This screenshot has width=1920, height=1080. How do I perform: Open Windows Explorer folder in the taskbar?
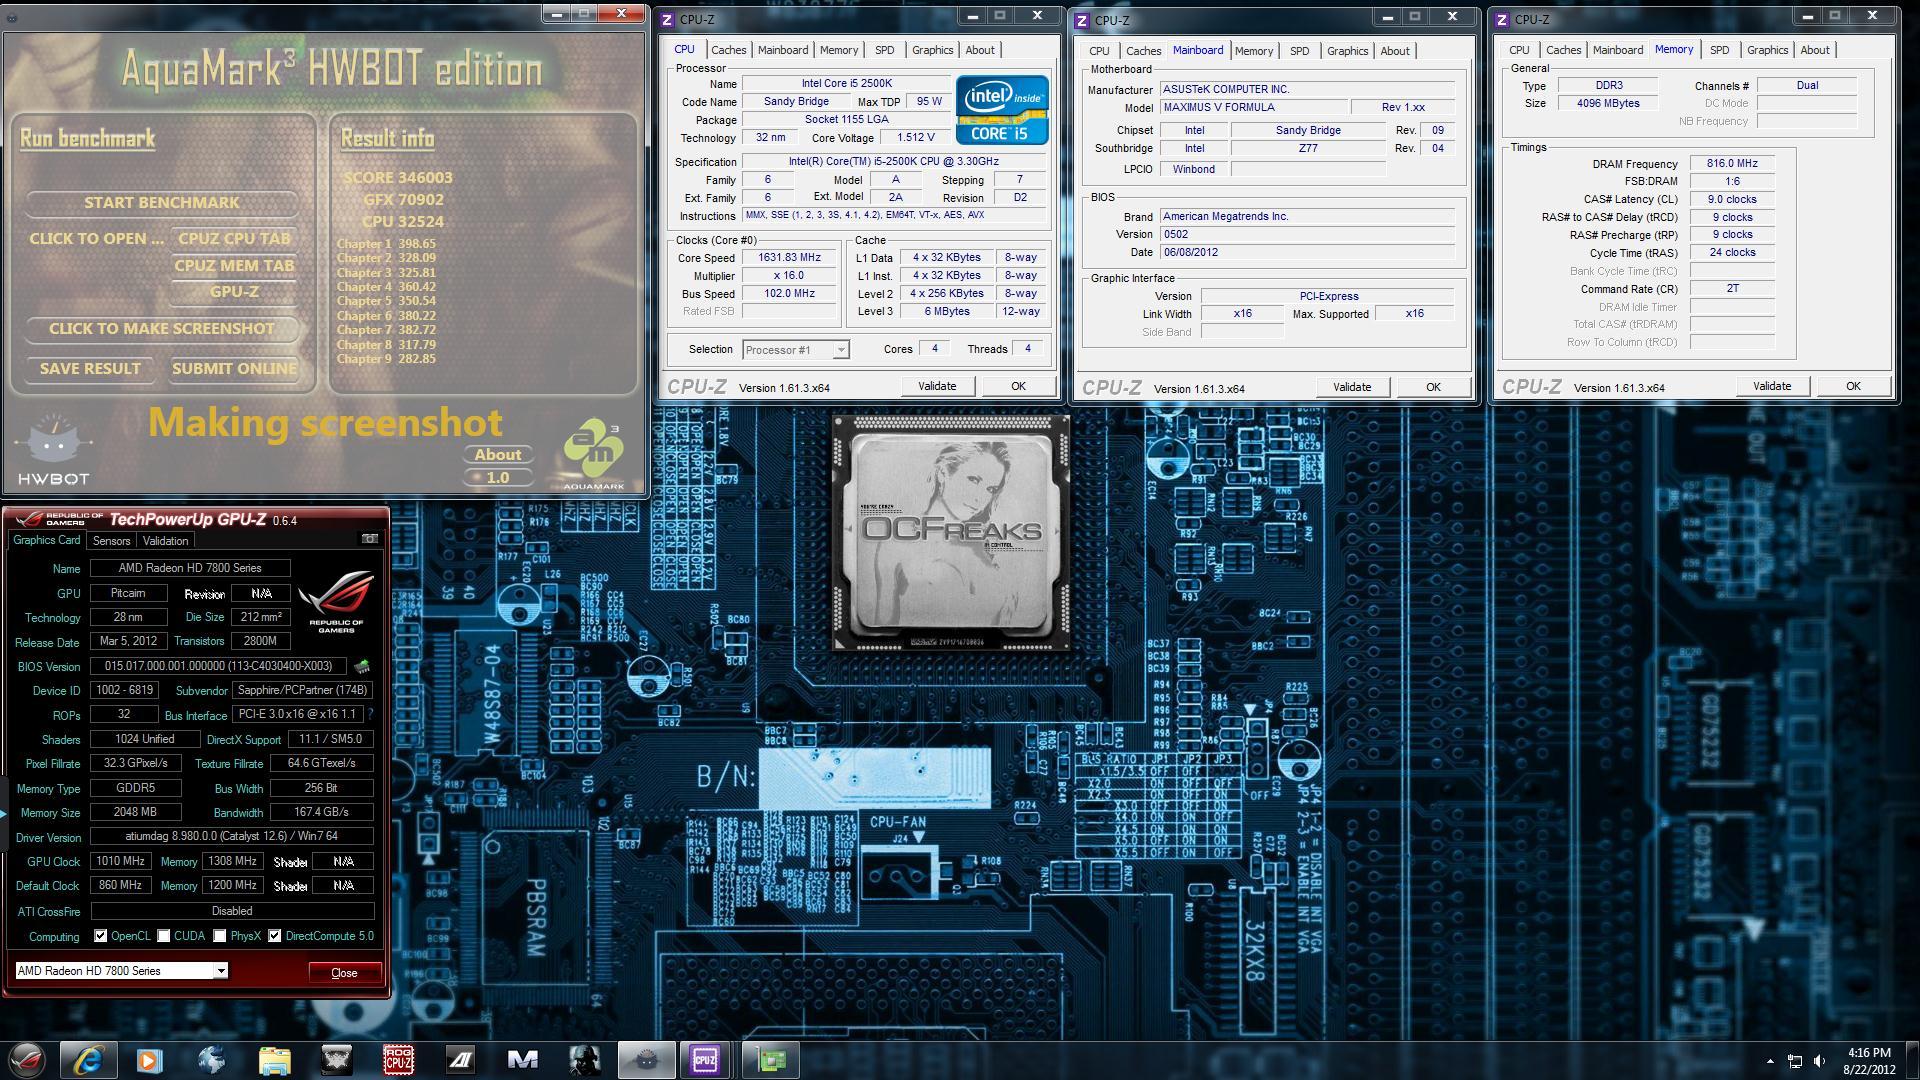(274, 1059)
